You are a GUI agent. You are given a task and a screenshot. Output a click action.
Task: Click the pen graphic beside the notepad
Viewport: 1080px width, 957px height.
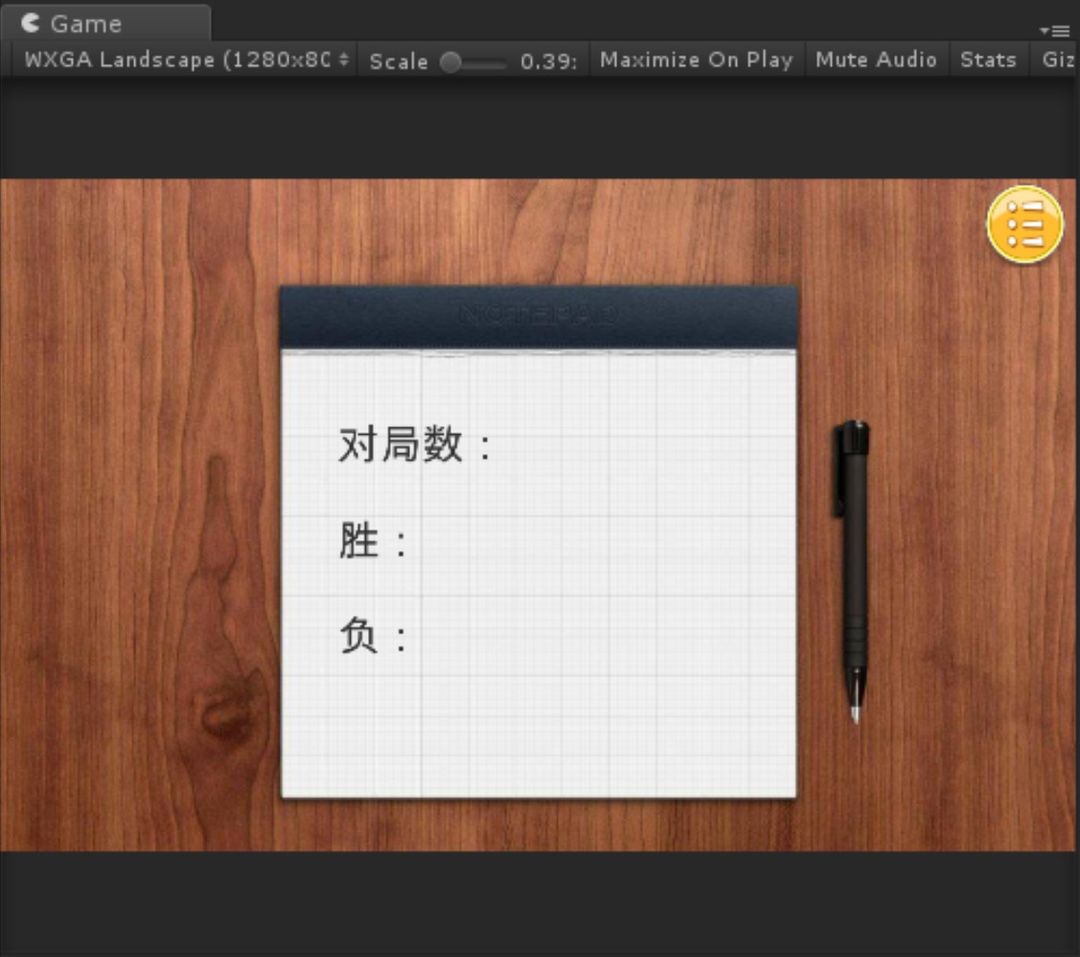pyautogui.click(x=850, y=570)
